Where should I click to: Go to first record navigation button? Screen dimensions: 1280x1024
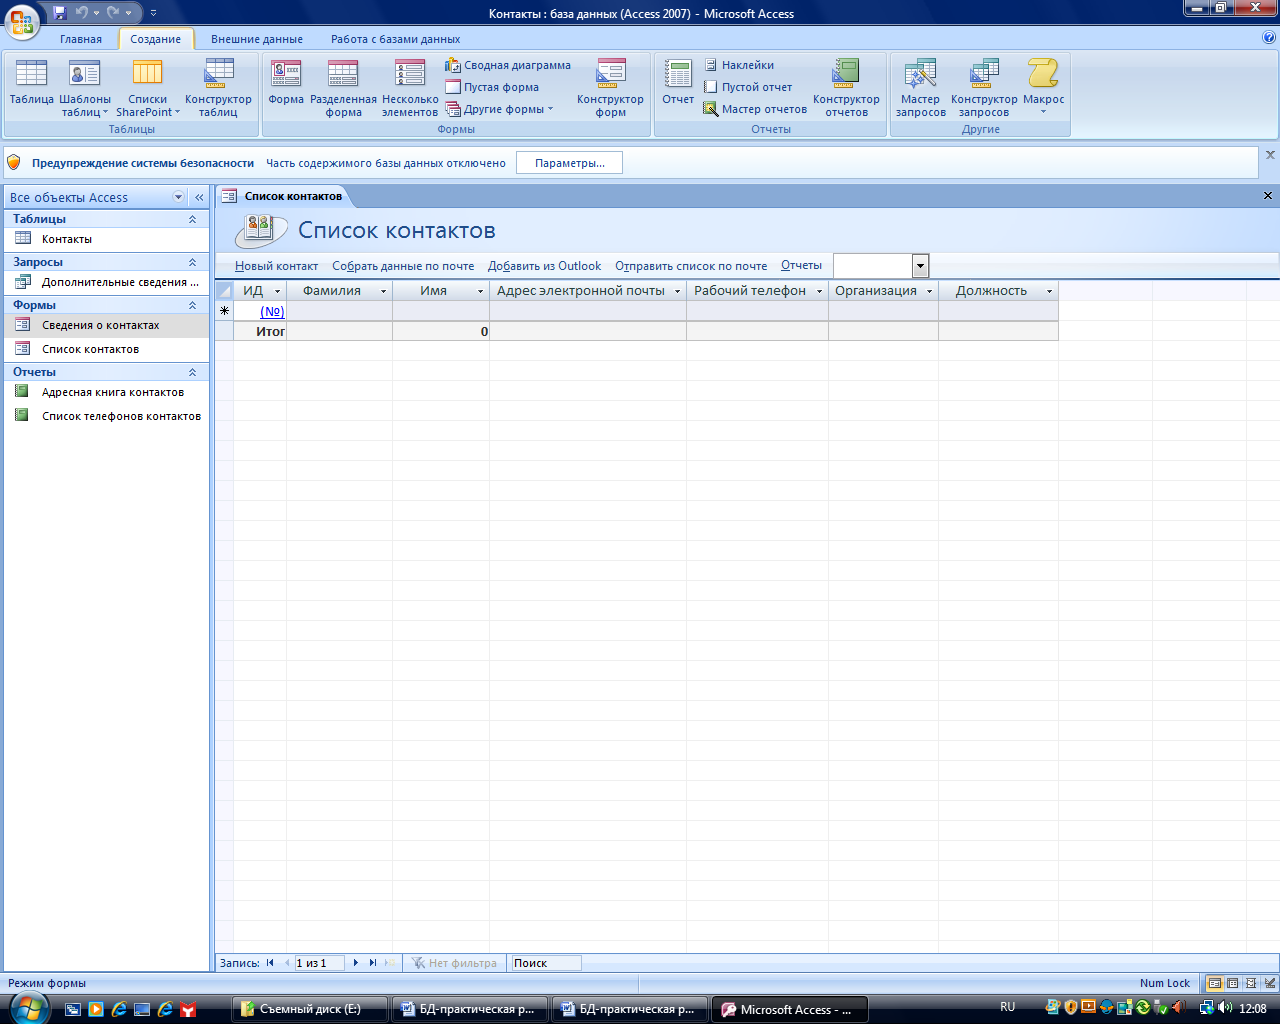[270, 963]
